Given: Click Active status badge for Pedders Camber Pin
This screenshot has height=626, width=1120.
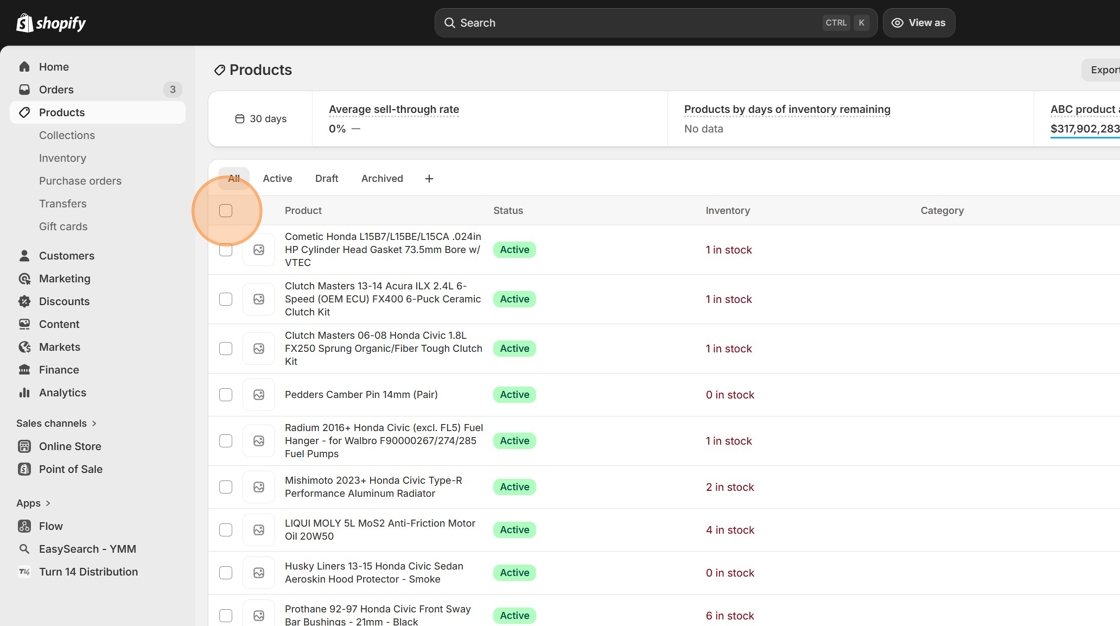Looking at the screenshot, I should coord(514,395).
